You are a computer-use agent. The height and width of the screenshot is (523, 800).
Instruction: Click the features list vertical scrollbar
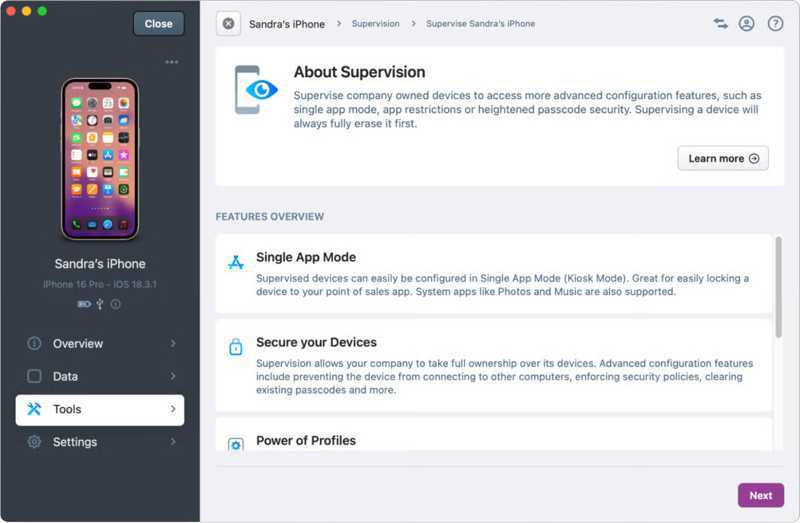coord(779,288)
